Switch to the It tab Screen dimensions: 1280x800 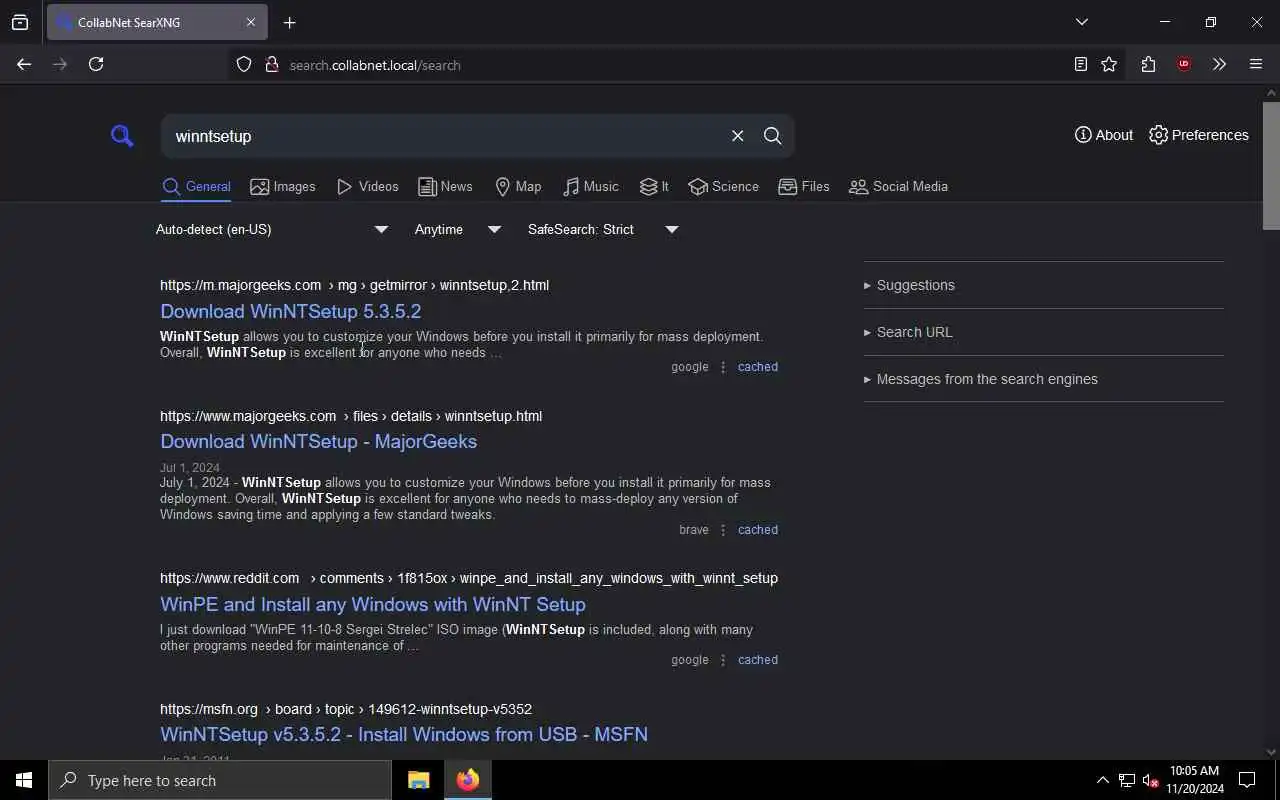pos(654,187)
